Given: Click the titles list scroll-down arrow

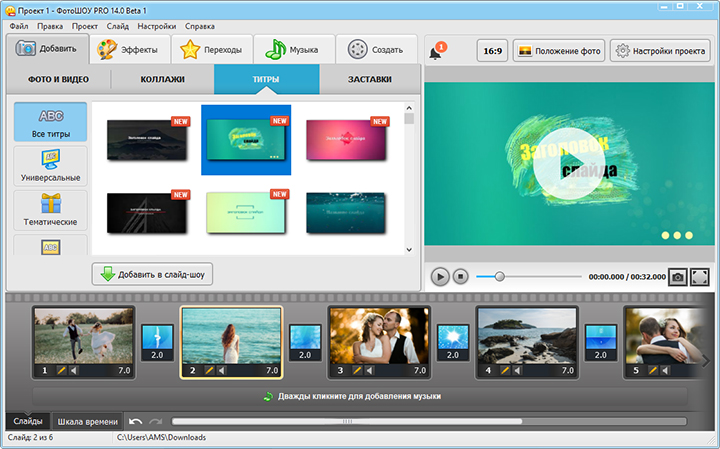Looking at the screenshot, I should click(409, 250).
